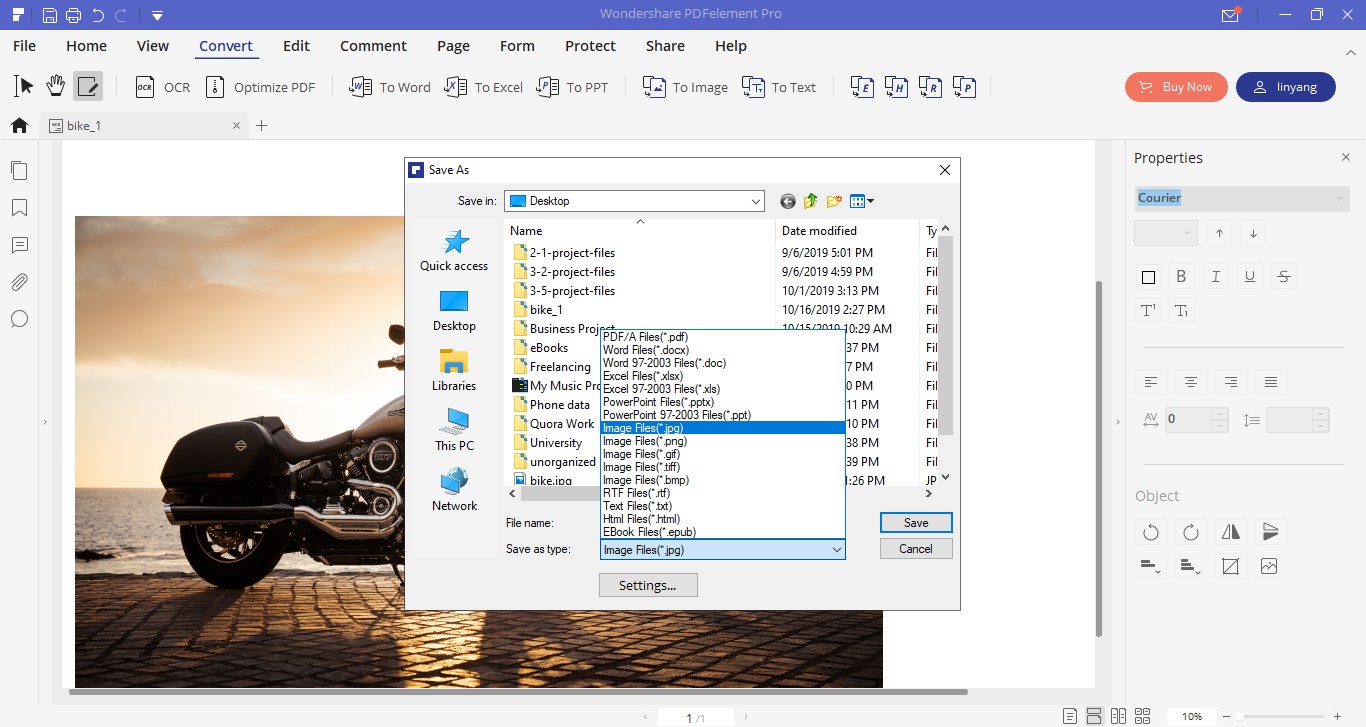The height and width of the screenshot is (727, 1366).
Task: Toggle subscript text
Action: pyautogui.click(x=1181, y=311)
